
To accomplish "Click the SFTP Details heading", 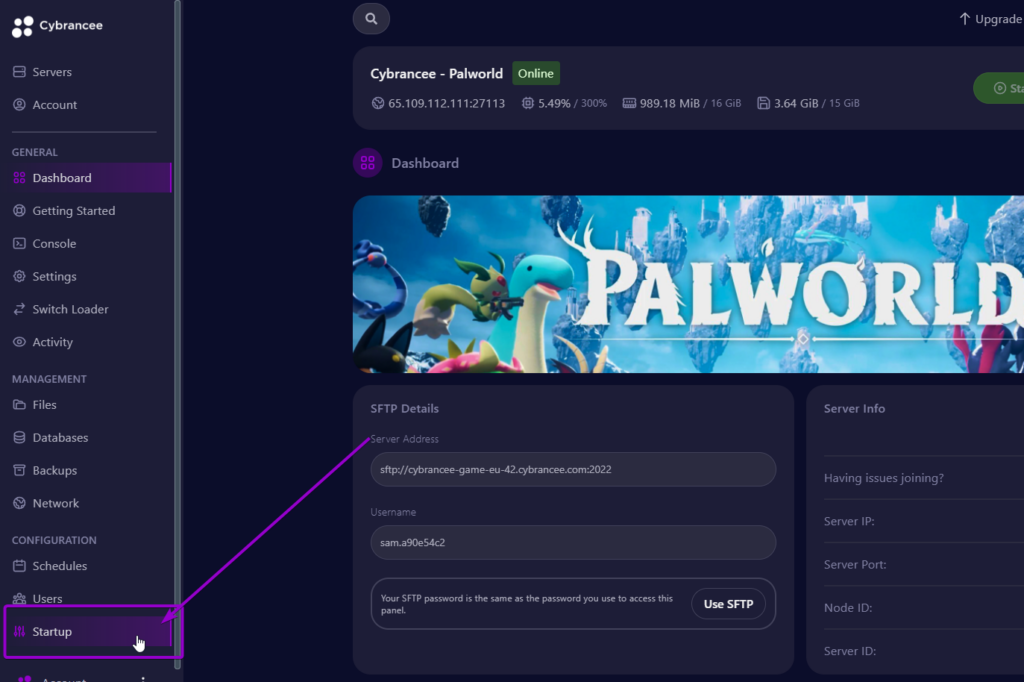I will point(404,408).
